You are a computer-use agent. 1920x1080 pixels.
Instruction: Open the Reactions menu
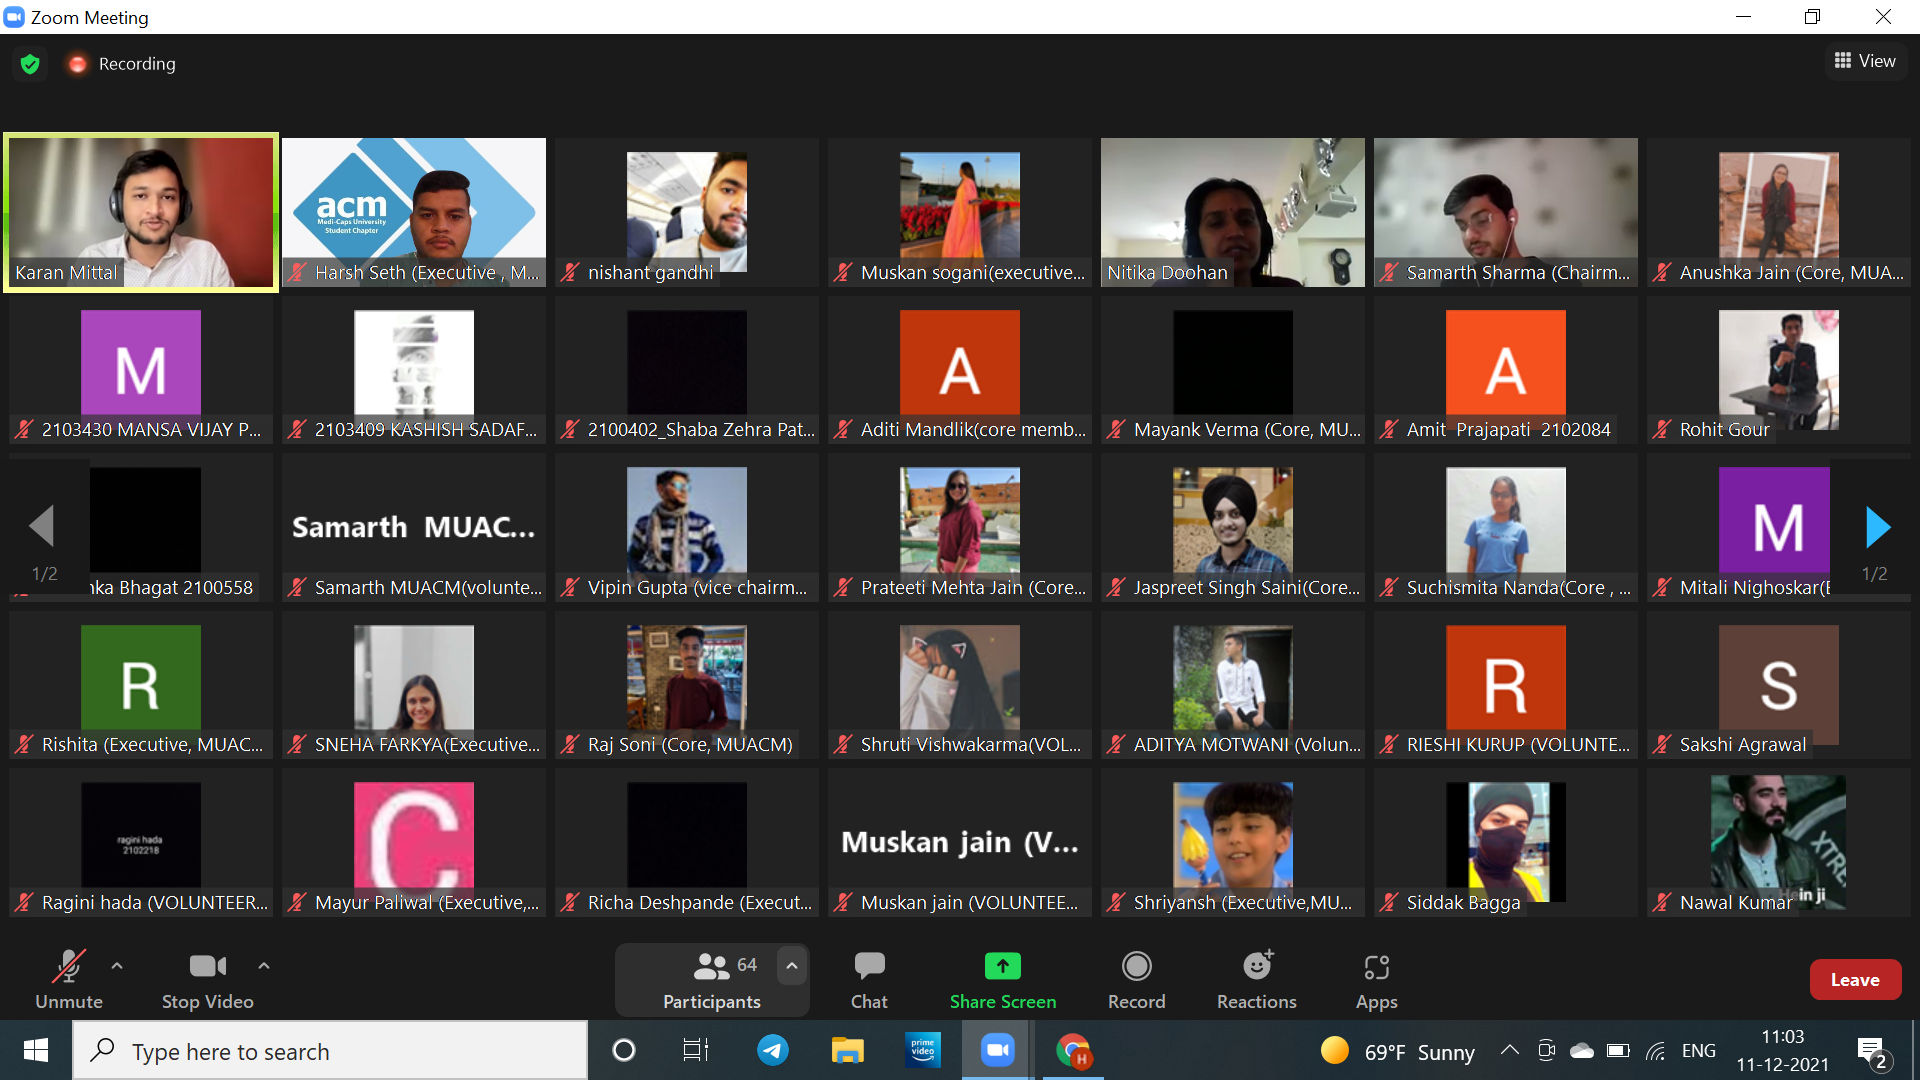[1256, 980]
